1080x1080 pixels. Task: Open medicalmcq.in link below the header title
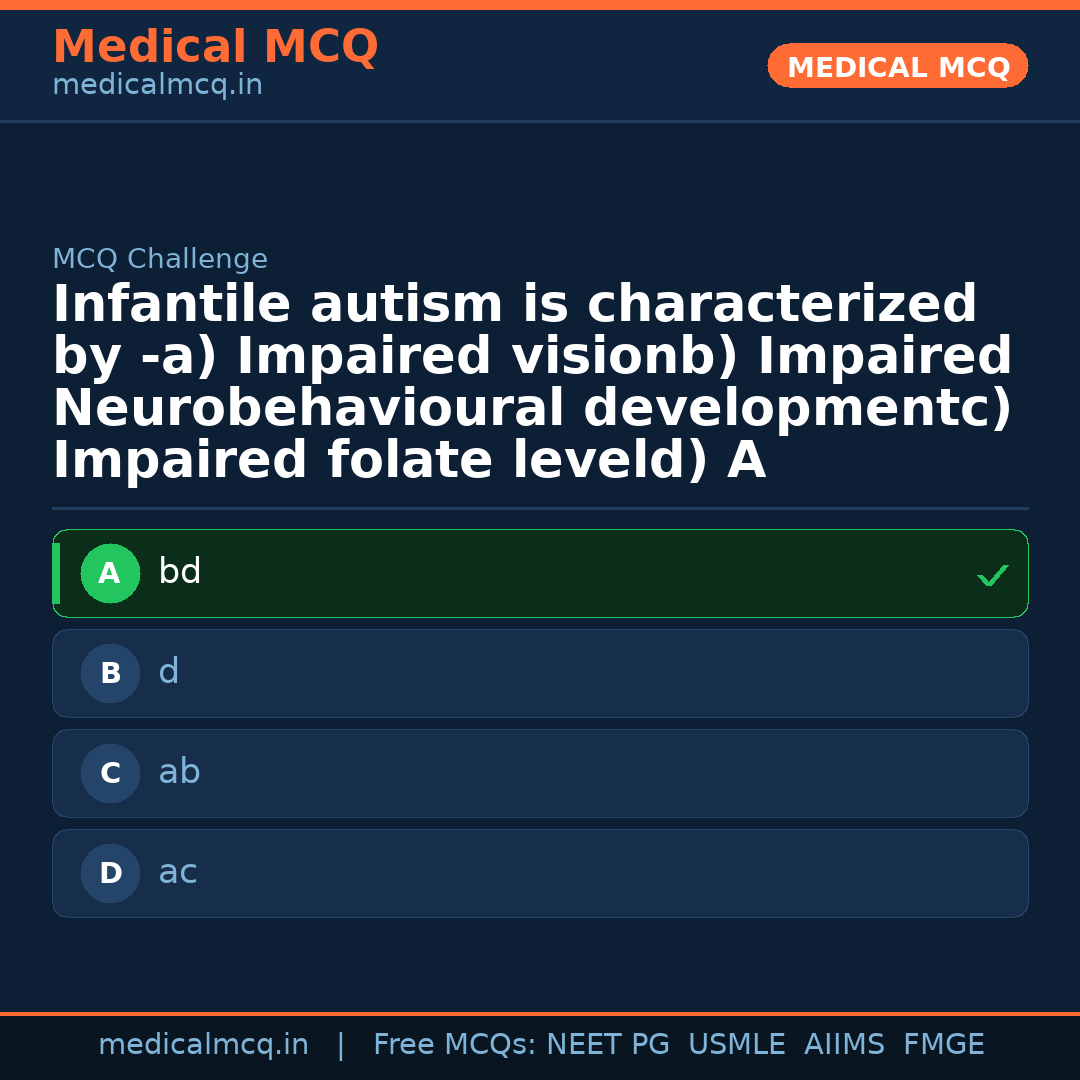point(157,85)
